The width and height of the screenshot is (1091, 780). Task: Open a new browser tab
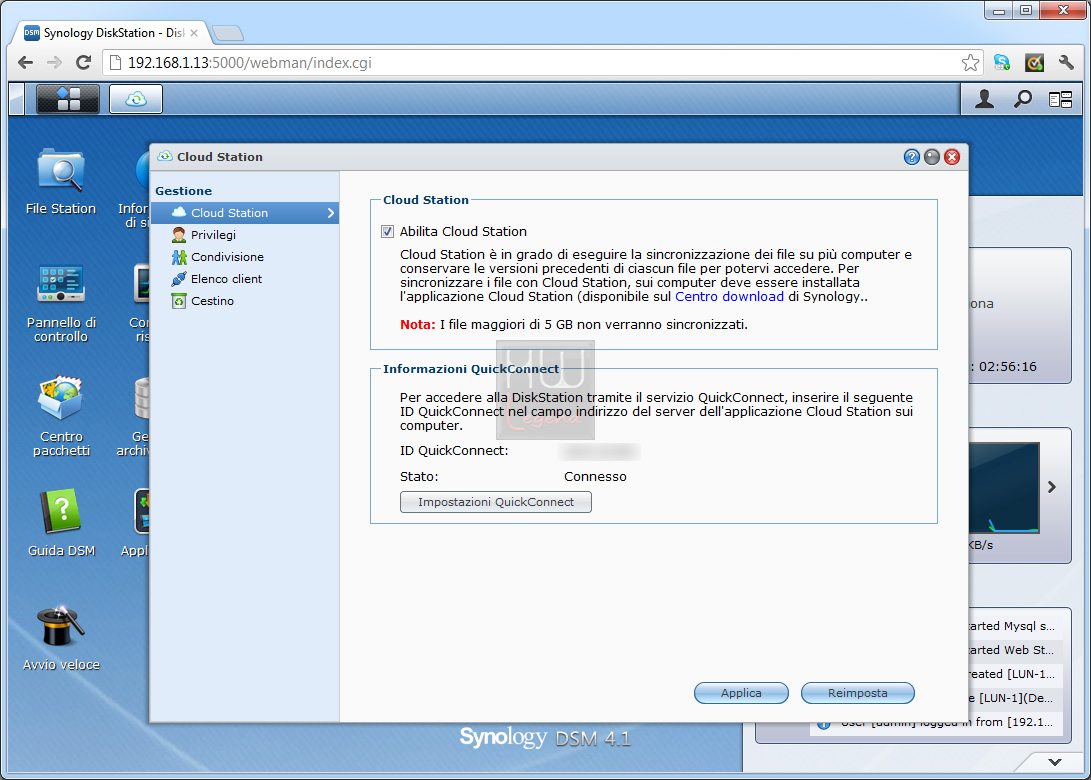click(228, 33)
